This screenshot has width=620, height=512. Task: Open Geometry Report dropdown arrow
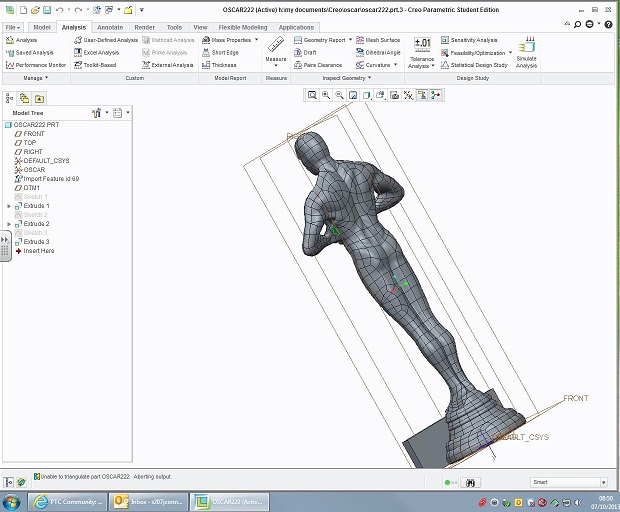click(350, 40)
